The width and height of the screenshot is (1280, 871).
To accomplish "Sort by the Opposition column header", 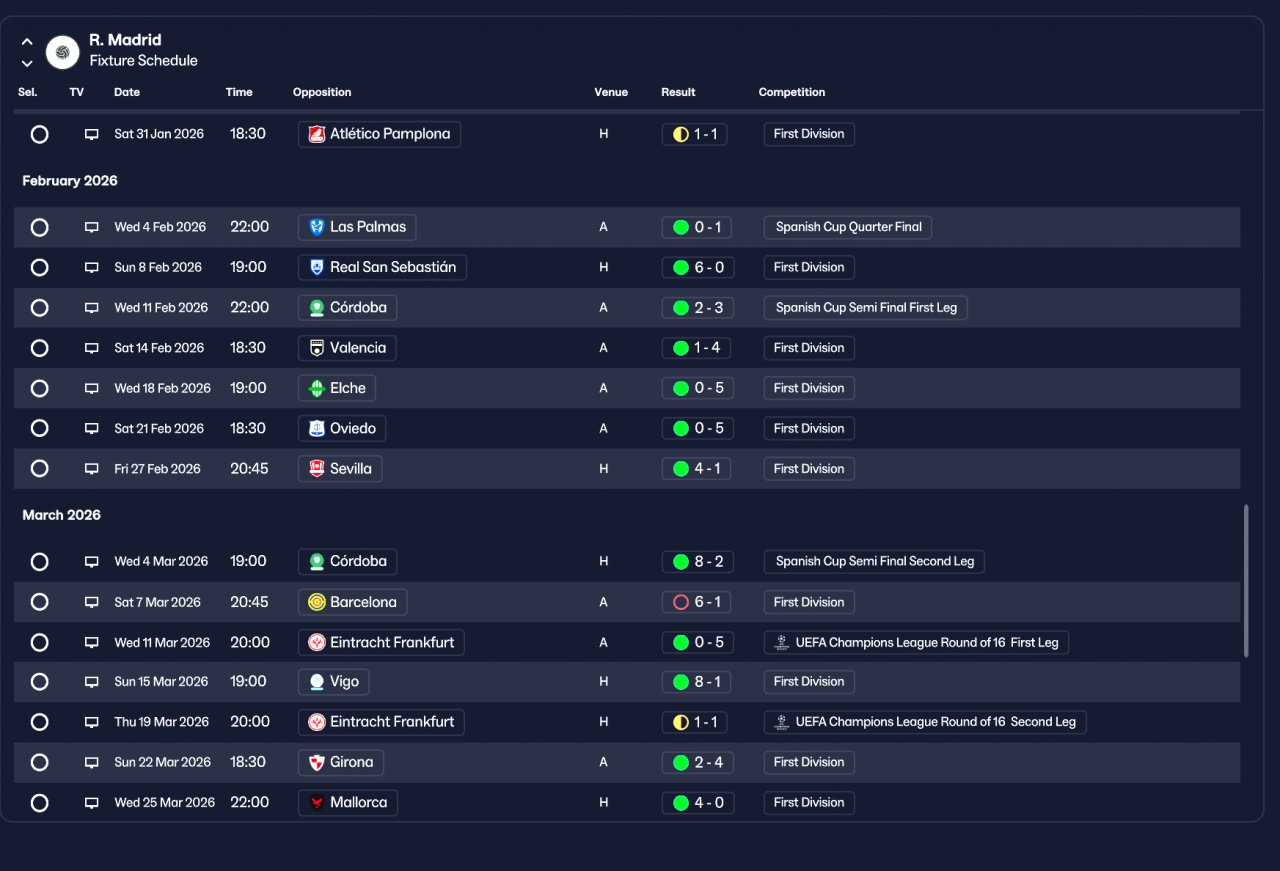I will [x=322, y=92].
